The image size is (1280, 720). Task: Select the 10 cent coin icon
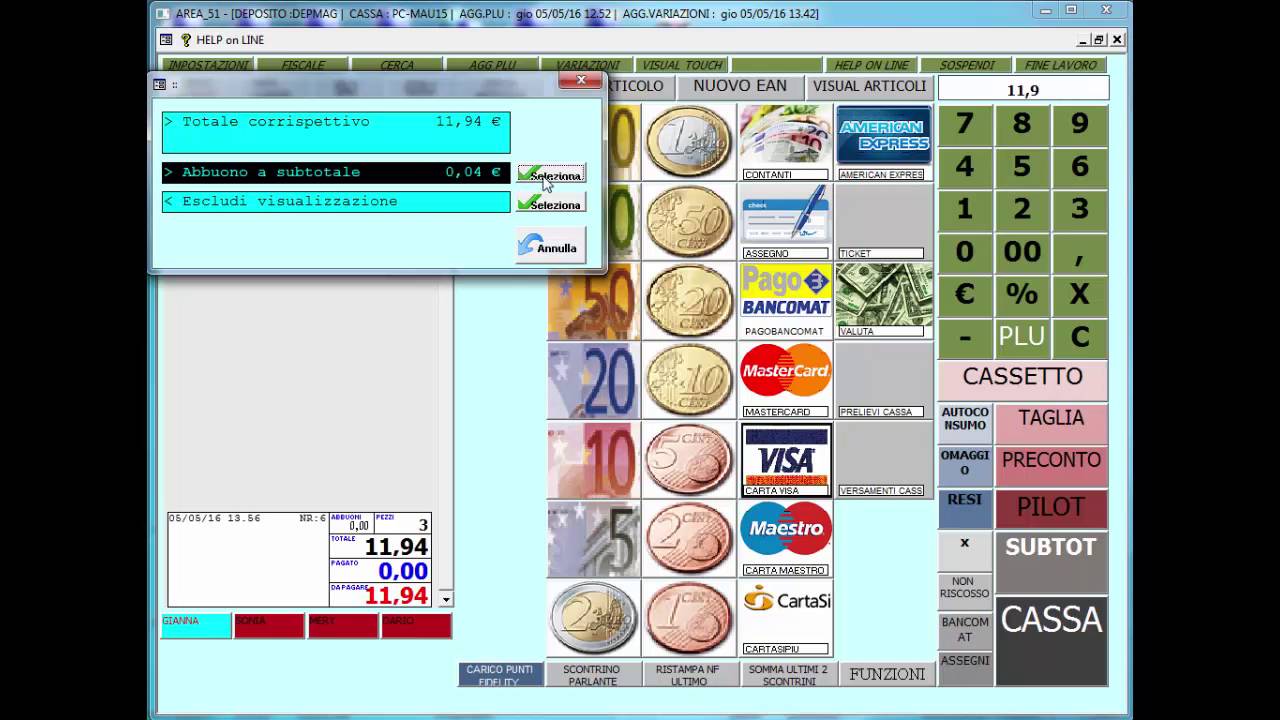(x=688, y=380)
